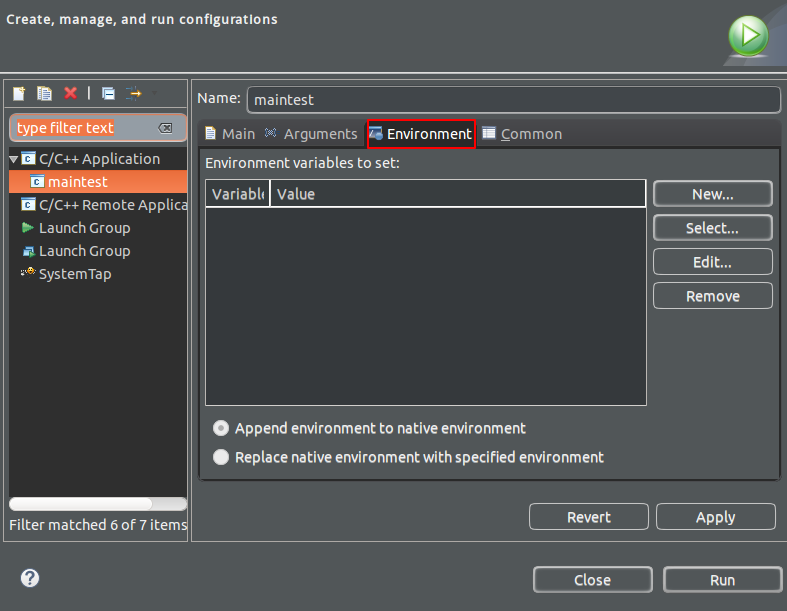Viewport: 787px width, 611px height.
Task: Select the SystemTap entry
Action: click(75, 274)
